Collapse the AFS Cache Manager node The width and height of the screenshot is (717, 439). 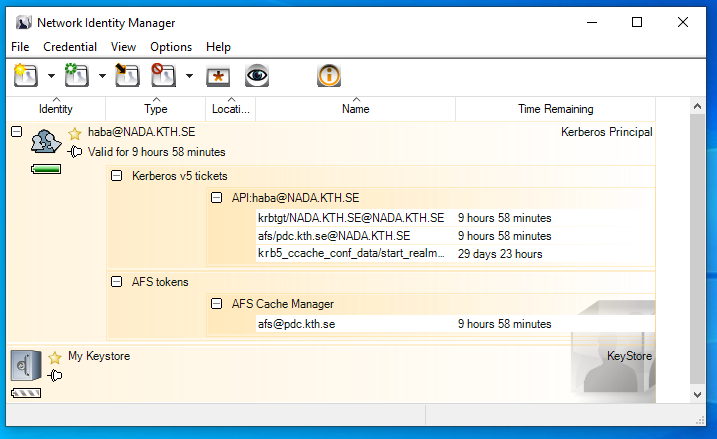216,303
